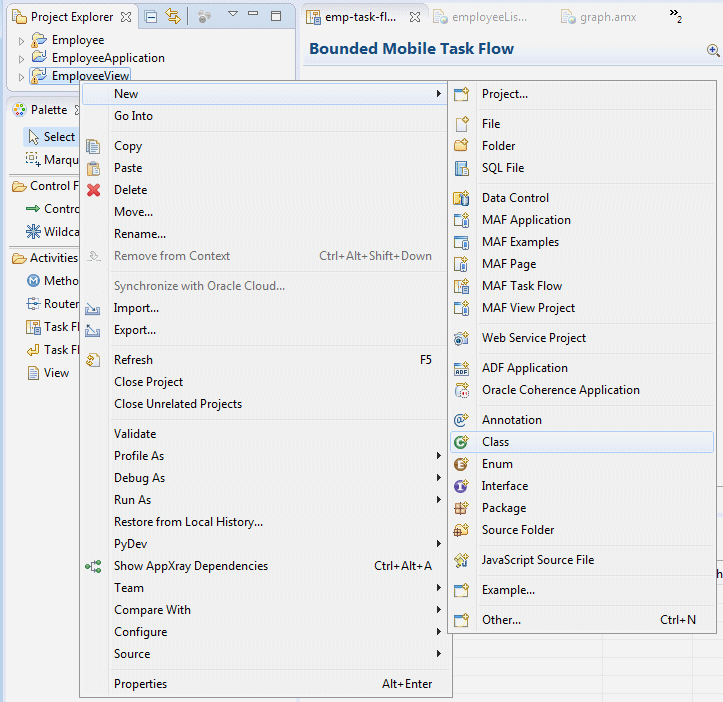Close the emp-task-fl... editor tab
The image size is (723, 702).
pyautogui.click(x=415, y=18)
